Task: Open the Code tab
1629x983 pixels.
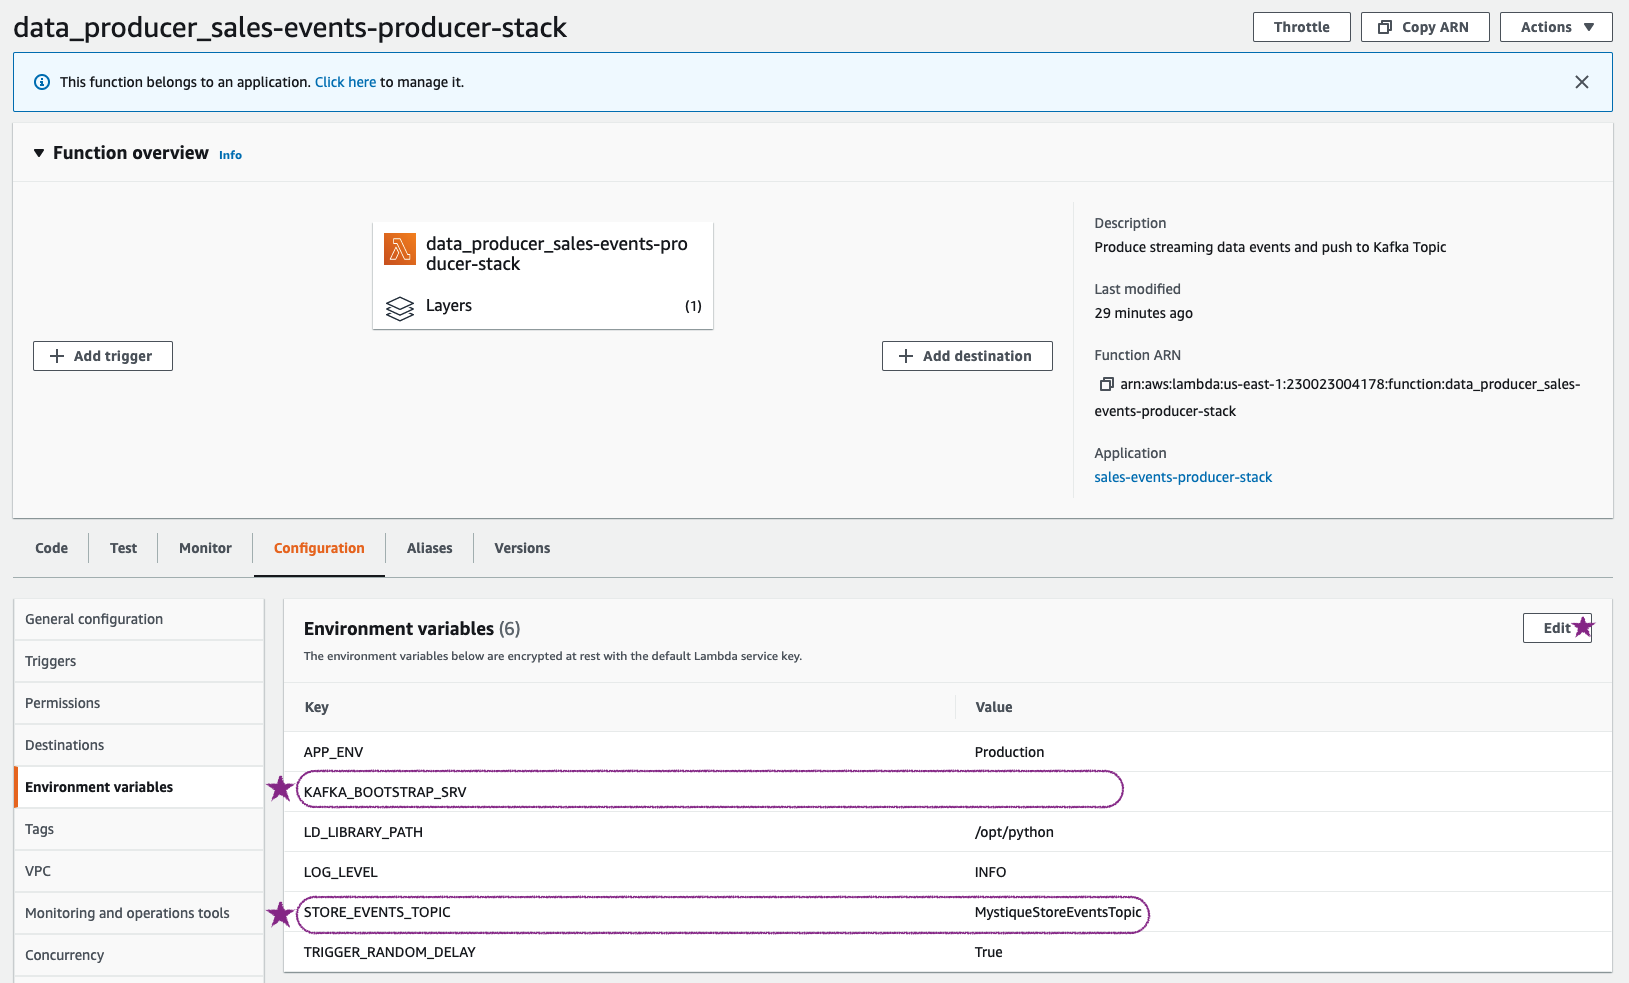Action: [52, 548]
